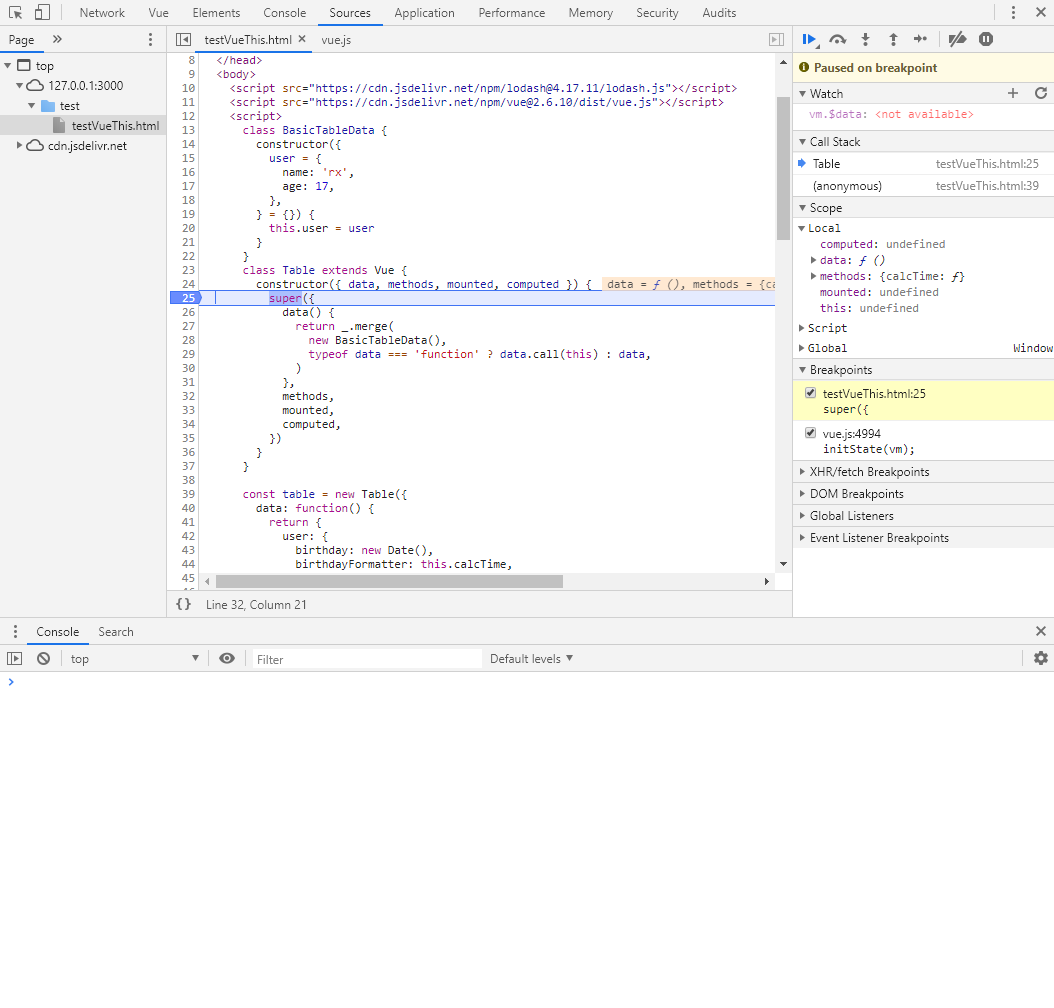Viewport: 1054px width, 1008px height.
Task: Toggle the vue.js:4994 breakpoint checkbox
Action: click(x=811, y=433)
